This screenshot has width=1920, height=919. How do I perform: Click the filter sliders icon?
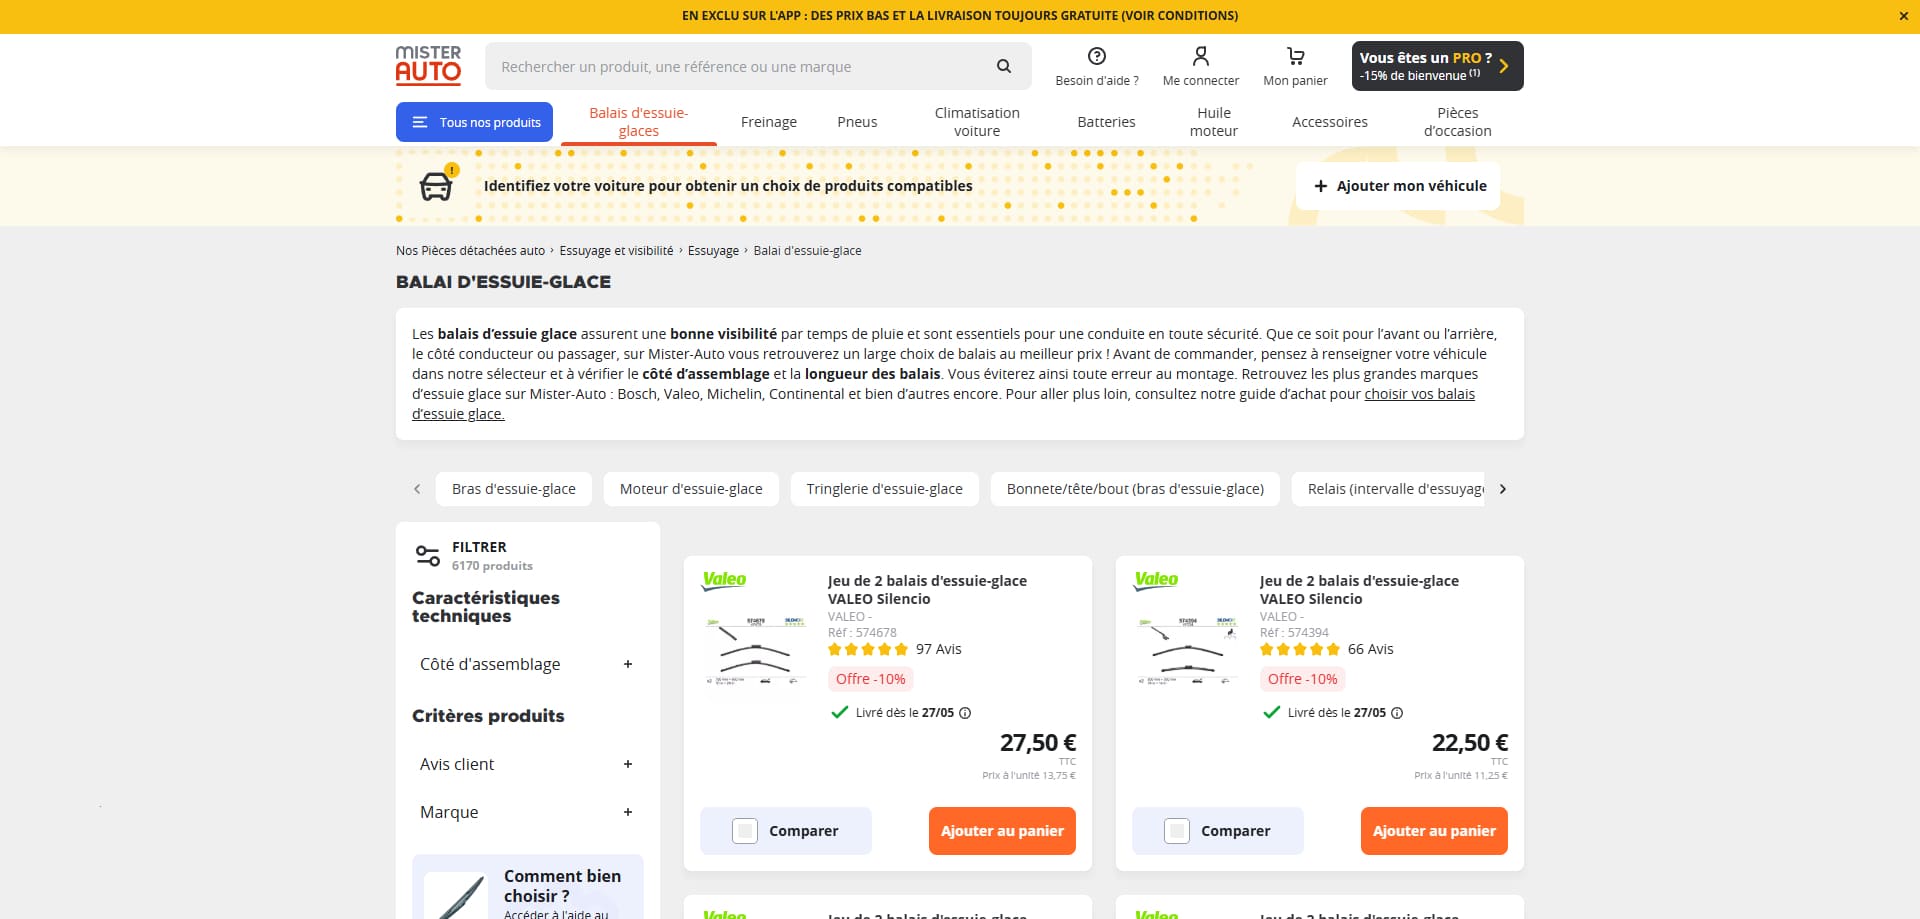(x=428, y=555)
